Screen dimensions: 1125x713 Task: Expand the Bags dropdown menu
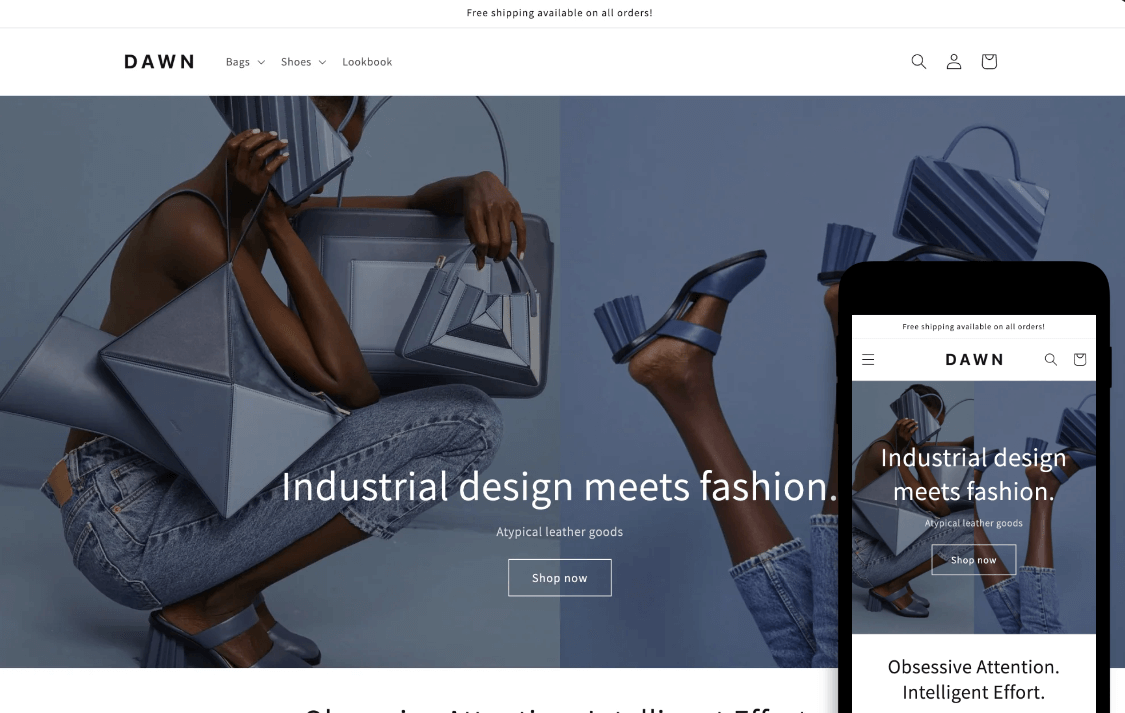tap(245, 62)
